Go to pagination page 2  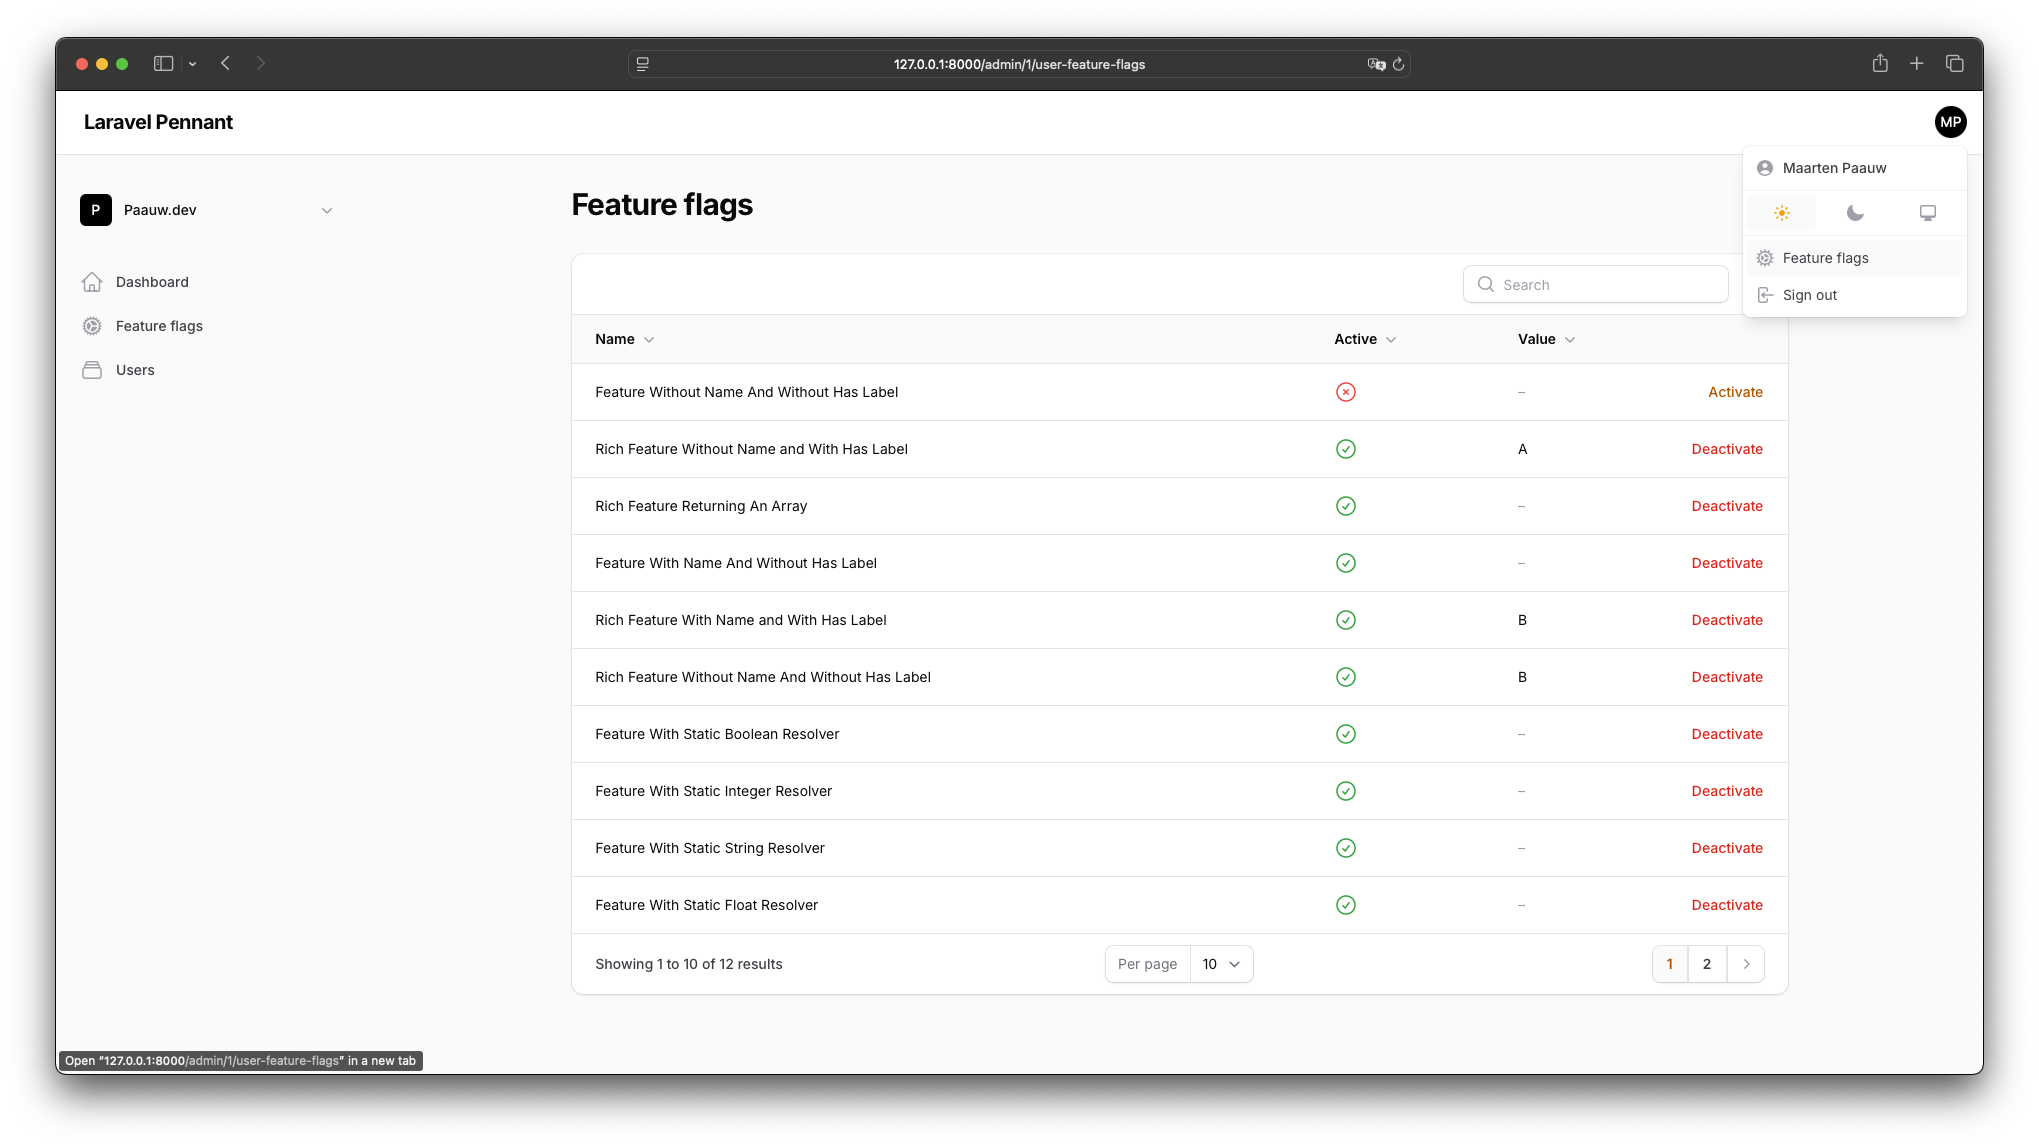(x=1707, y=964)
